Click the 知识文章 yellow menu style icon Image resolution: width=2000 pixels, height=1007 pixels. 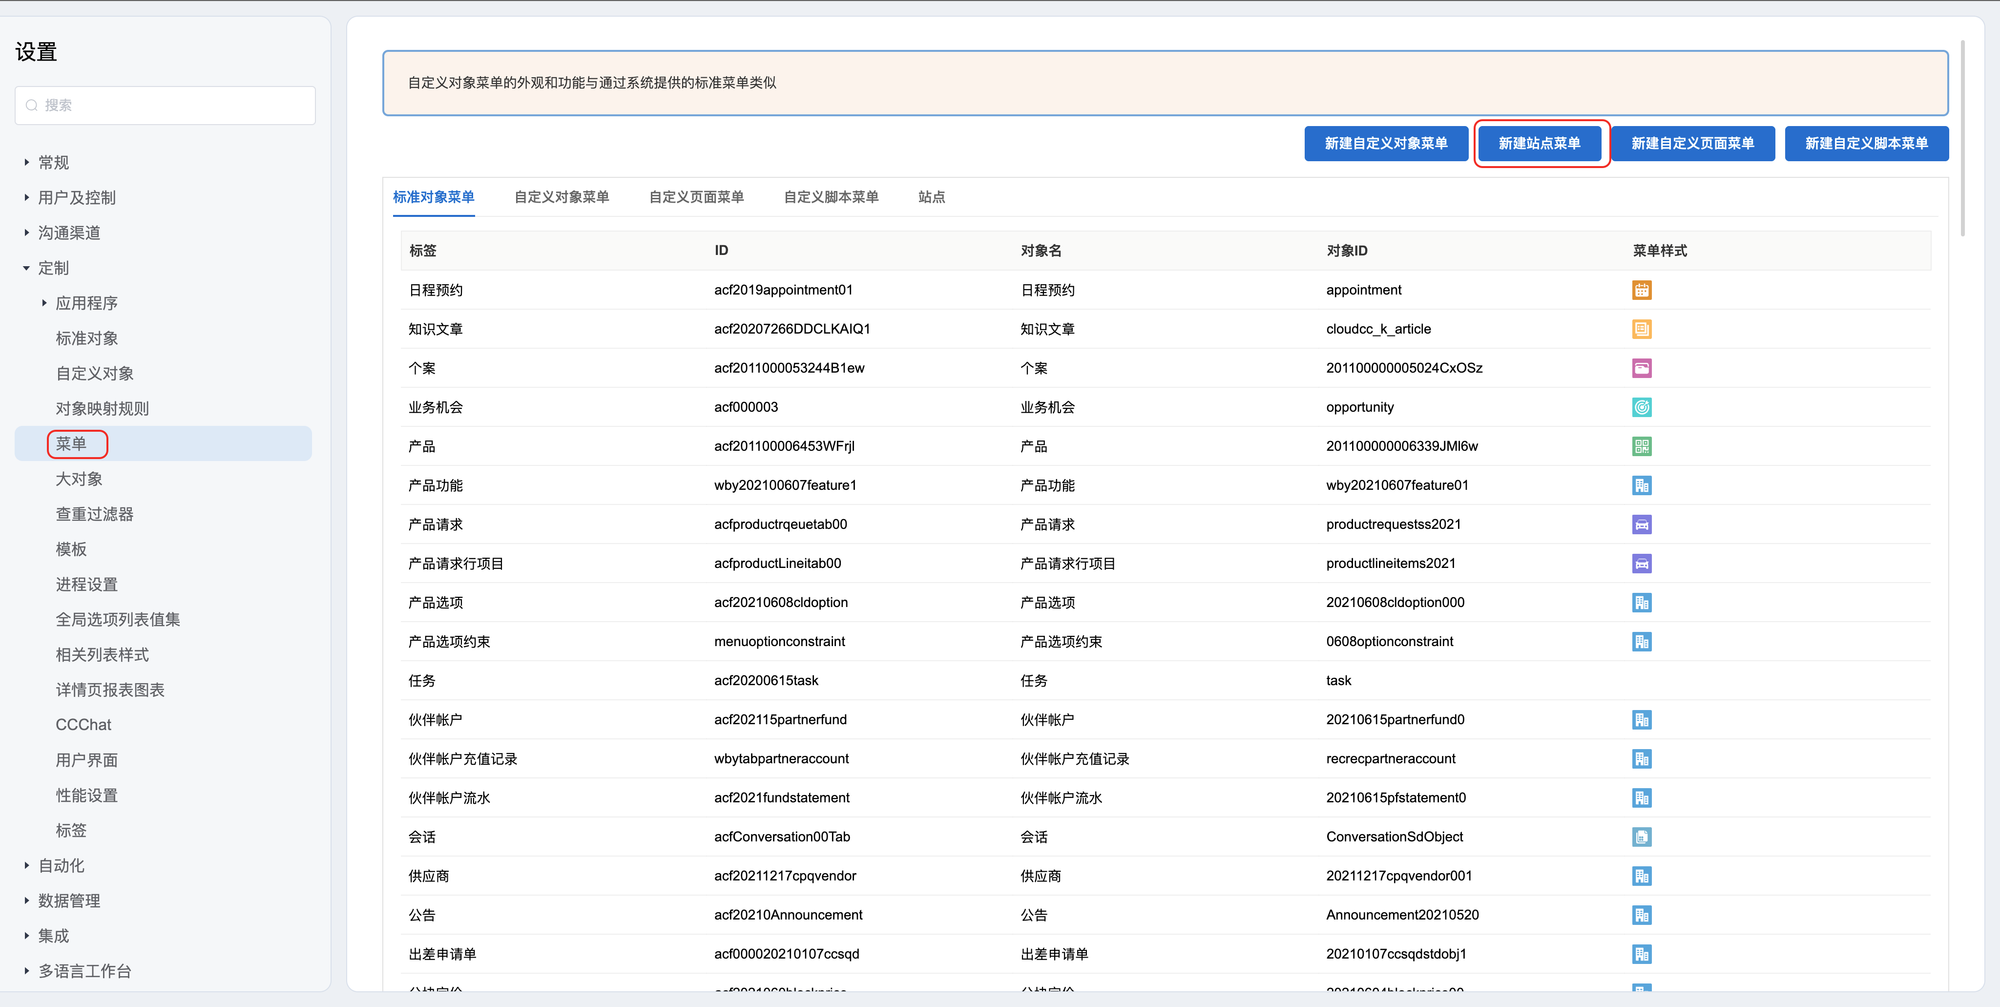click(1641, 329)
